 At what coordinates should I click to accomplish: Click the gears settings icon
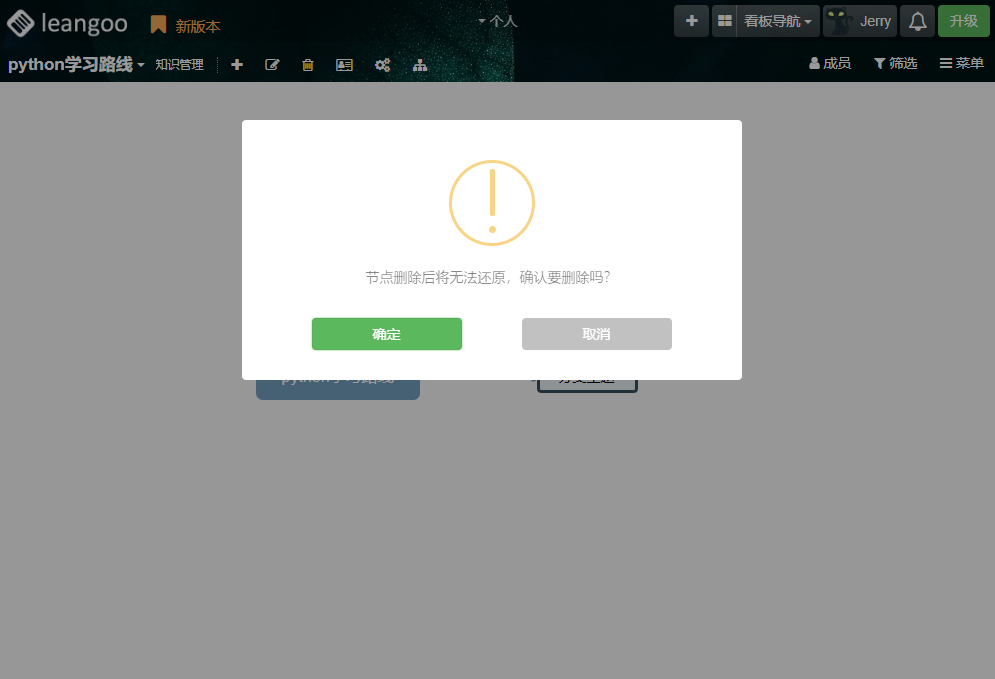382,65
